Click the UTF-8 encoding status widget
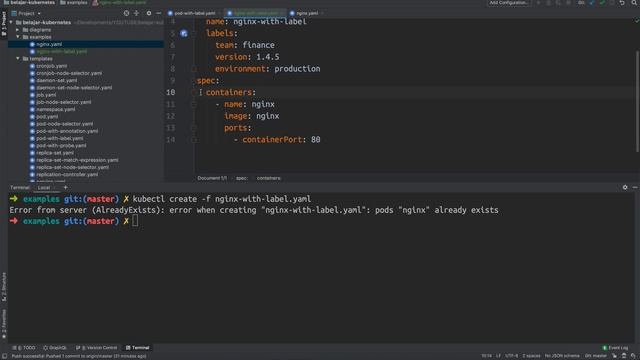This screenshot has height=360, width=640. click(511, 356)
